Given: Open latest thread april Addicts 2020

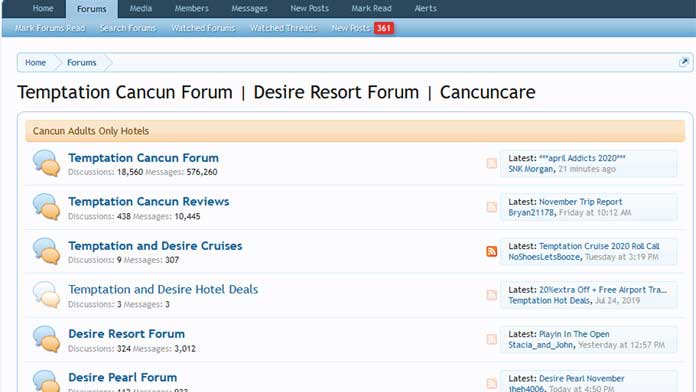Looking at the screenshot, I should point(582,158).
